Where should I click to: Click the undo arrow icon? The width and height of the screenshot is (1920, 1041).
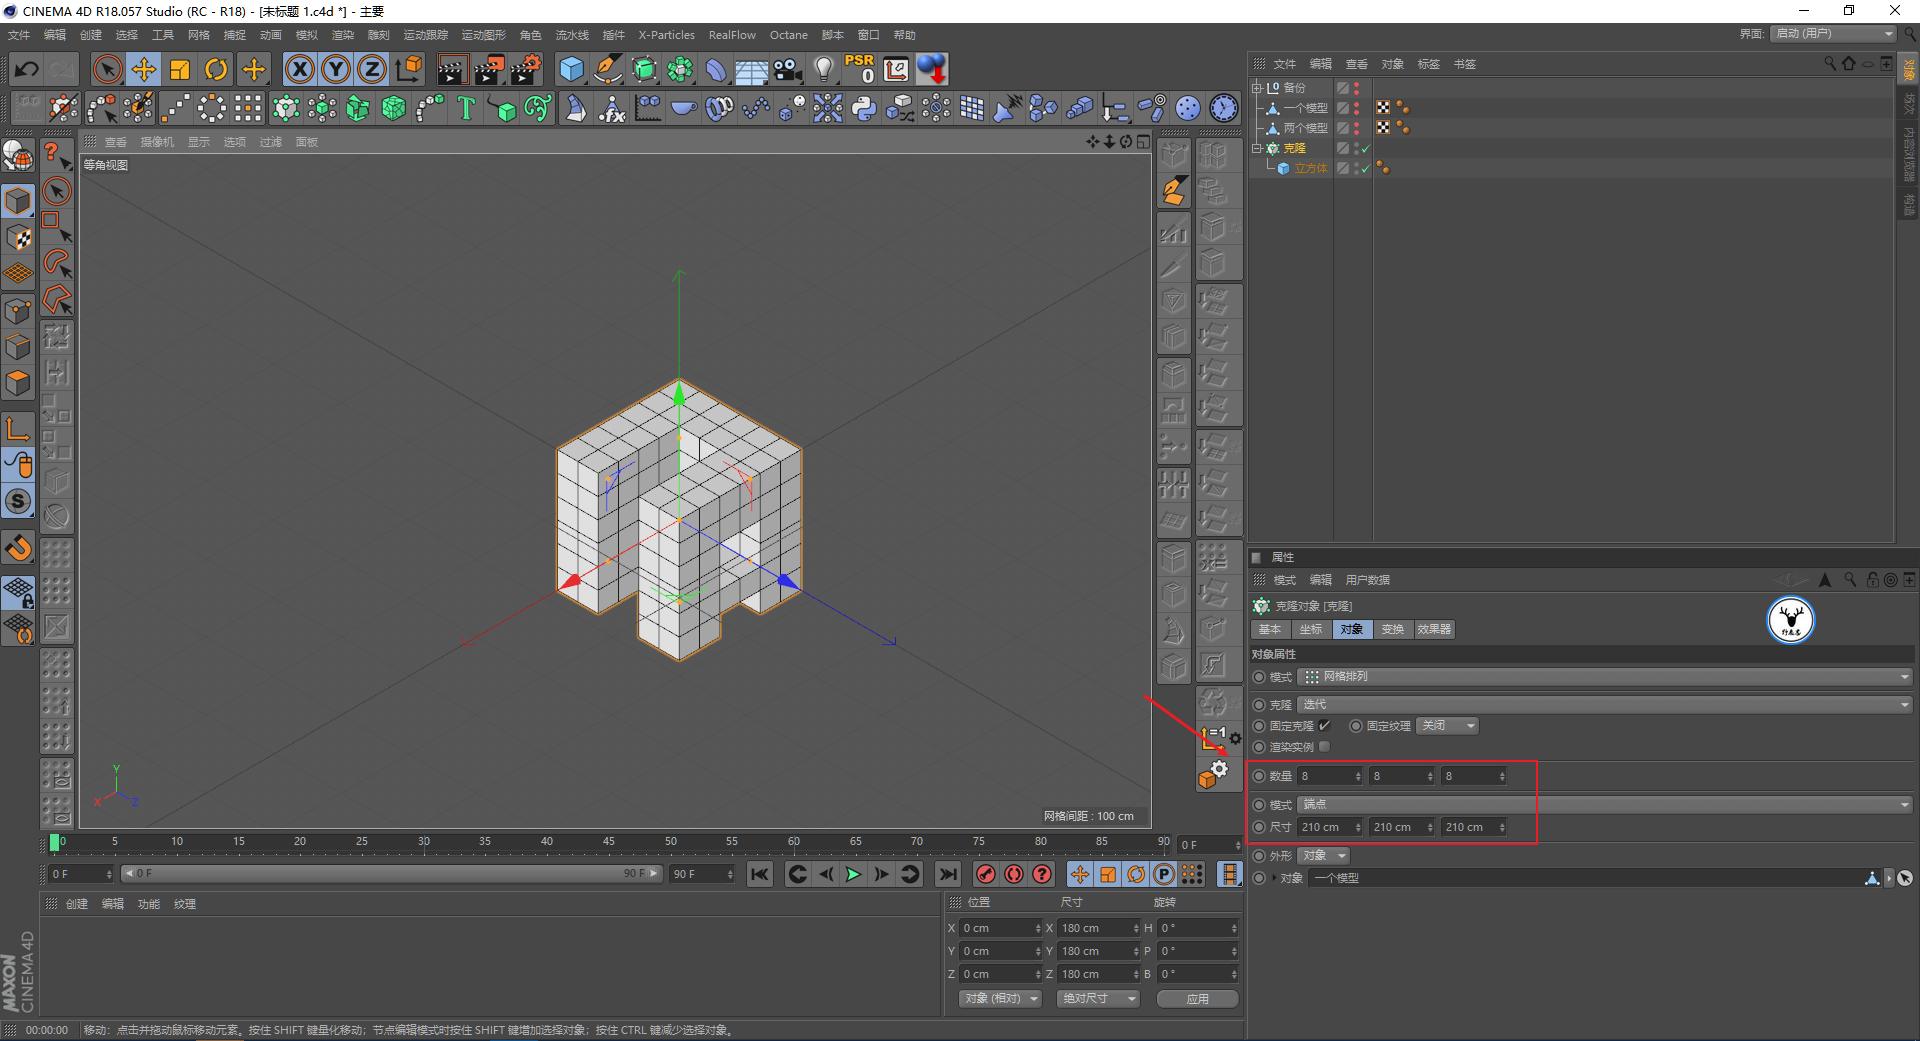click(27, 69)
